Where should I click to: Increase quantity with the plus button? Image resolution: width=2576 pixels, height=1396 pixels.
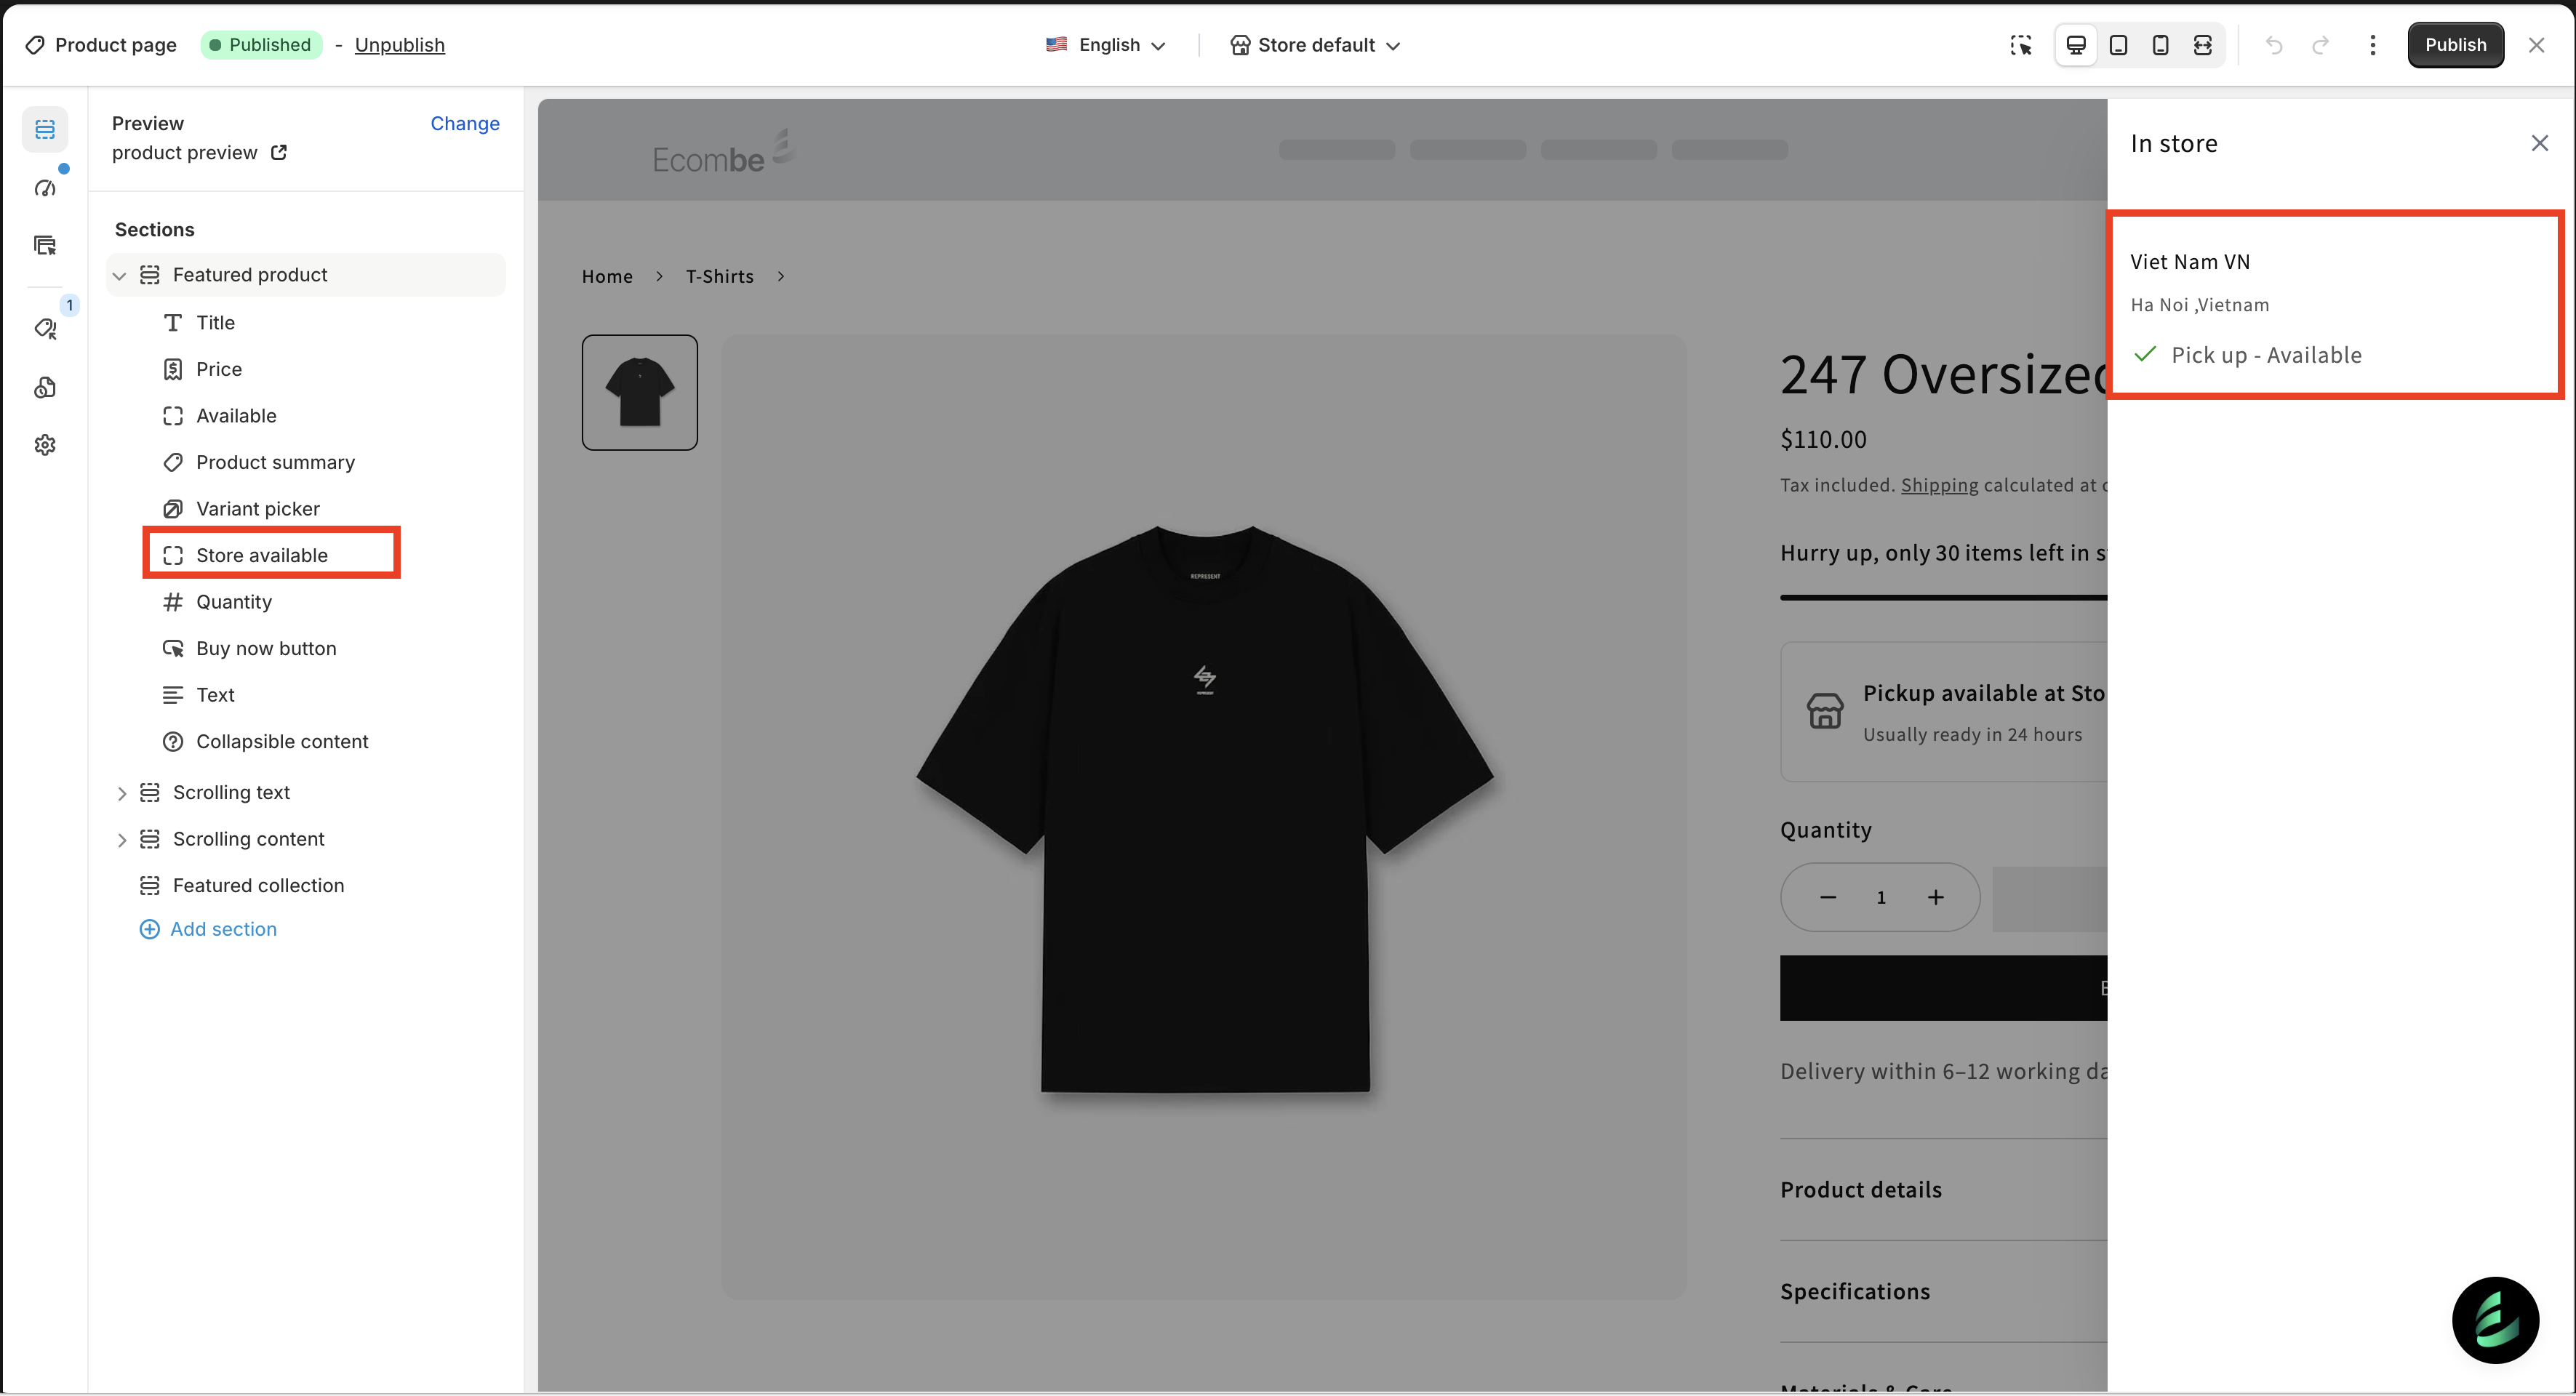1935,897
